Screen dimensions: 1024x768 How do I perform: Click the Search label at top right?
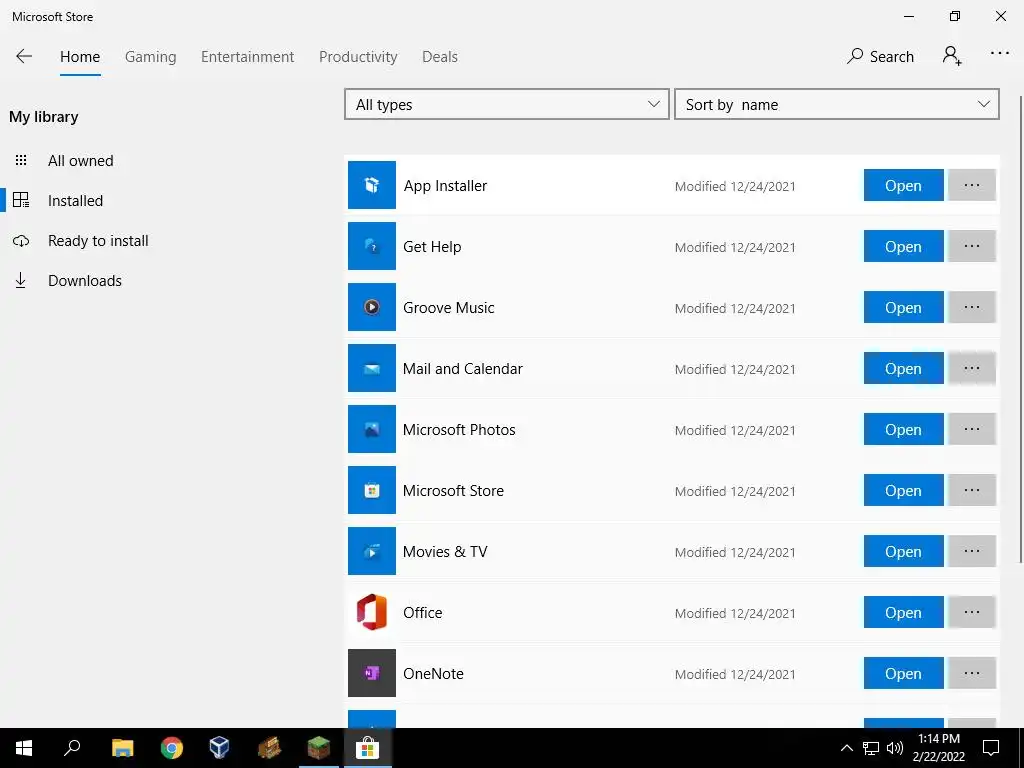click(x=891, y=57)
